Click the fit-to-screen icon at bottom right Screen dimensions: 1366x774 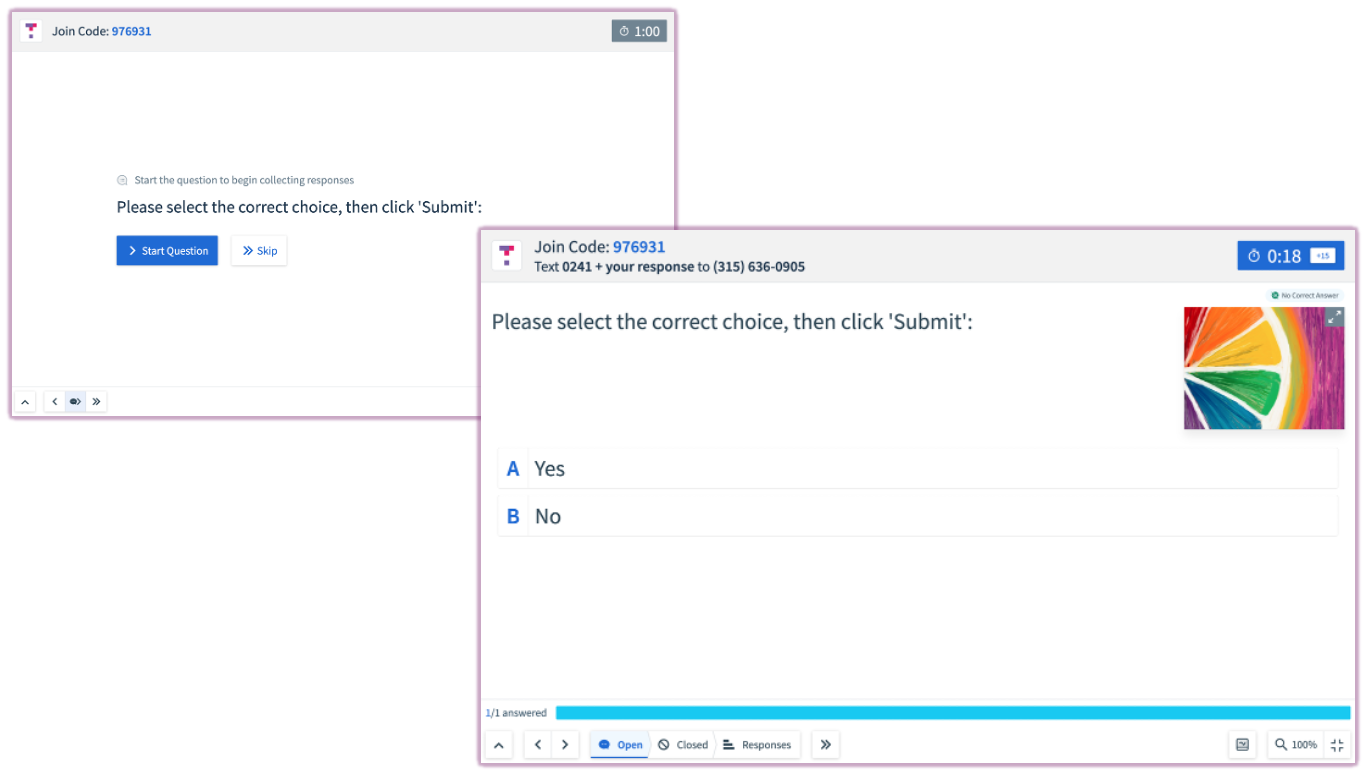click(1337, 745)
